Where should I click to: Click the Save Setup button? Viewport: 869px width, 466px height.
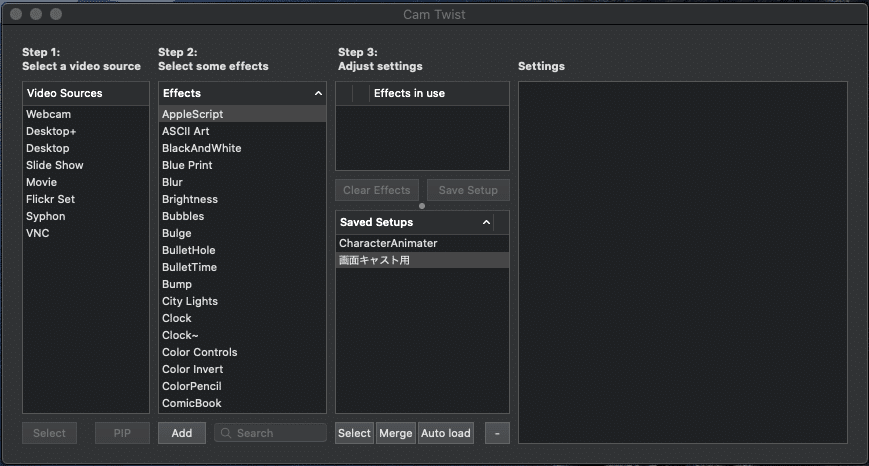click(468, 190)
